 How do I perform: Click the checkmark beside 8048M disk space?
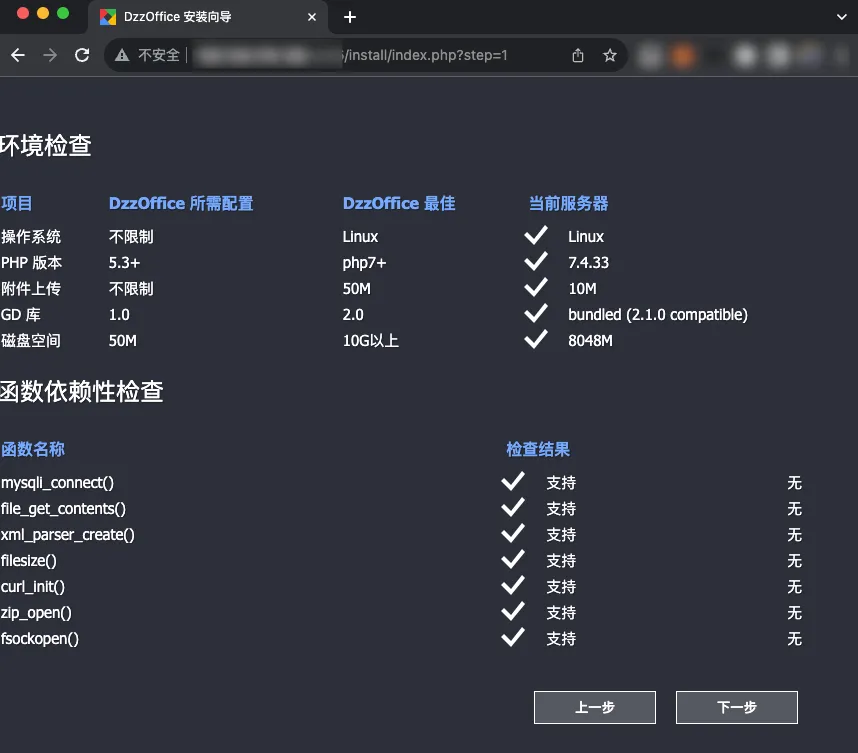pyautogui.click(x=536, y=340)
